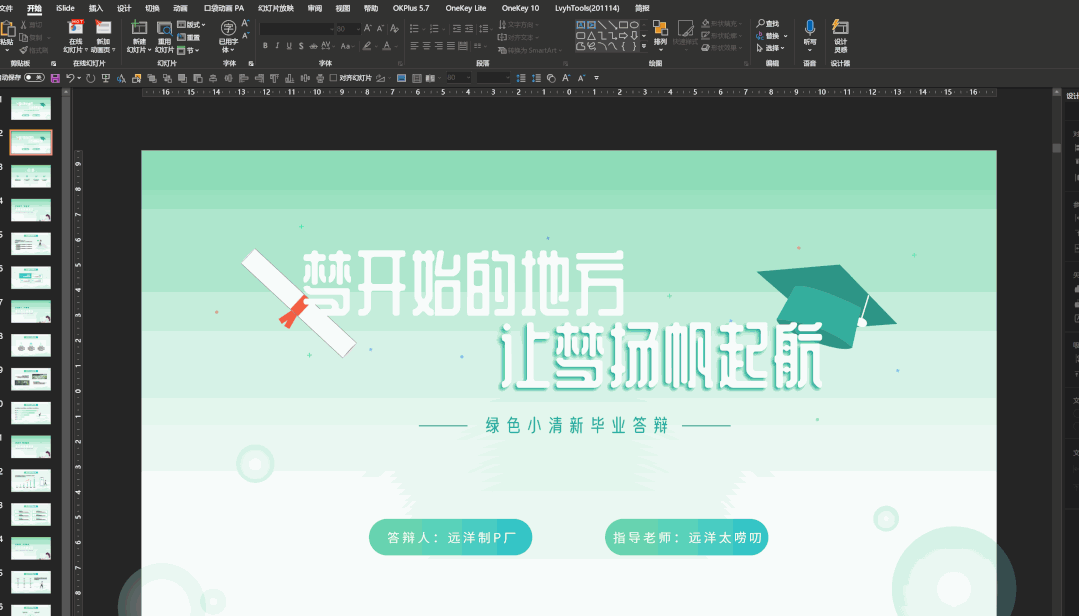Viewport: 1079px width, 616px height.
Task: Open the Slide Show (幻灯片放映) tab
Action: (276, 8)
